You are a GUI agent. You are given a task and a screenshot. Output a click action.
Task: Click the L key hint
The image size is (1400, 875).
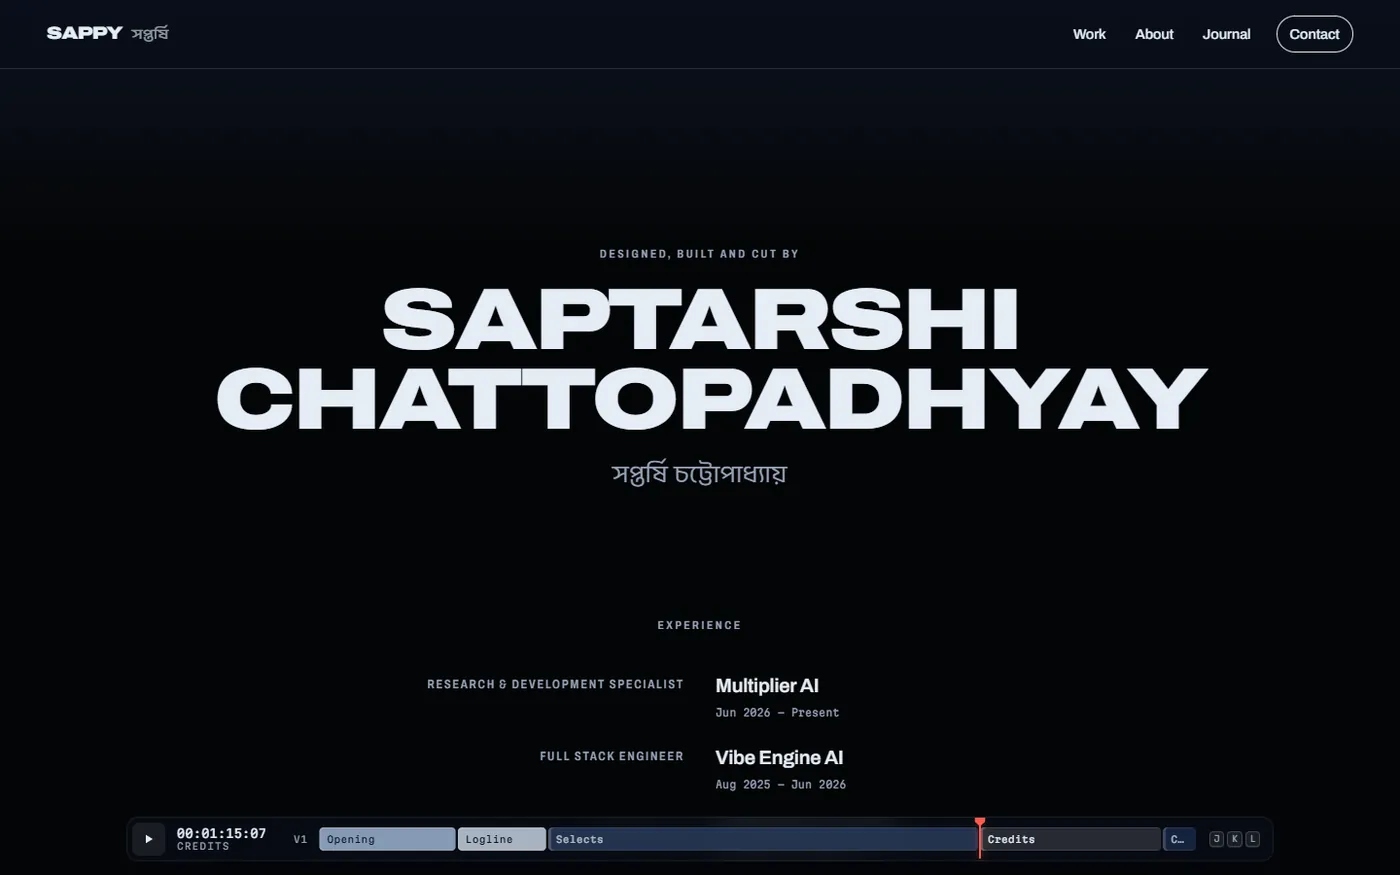tap(1252, 839)
